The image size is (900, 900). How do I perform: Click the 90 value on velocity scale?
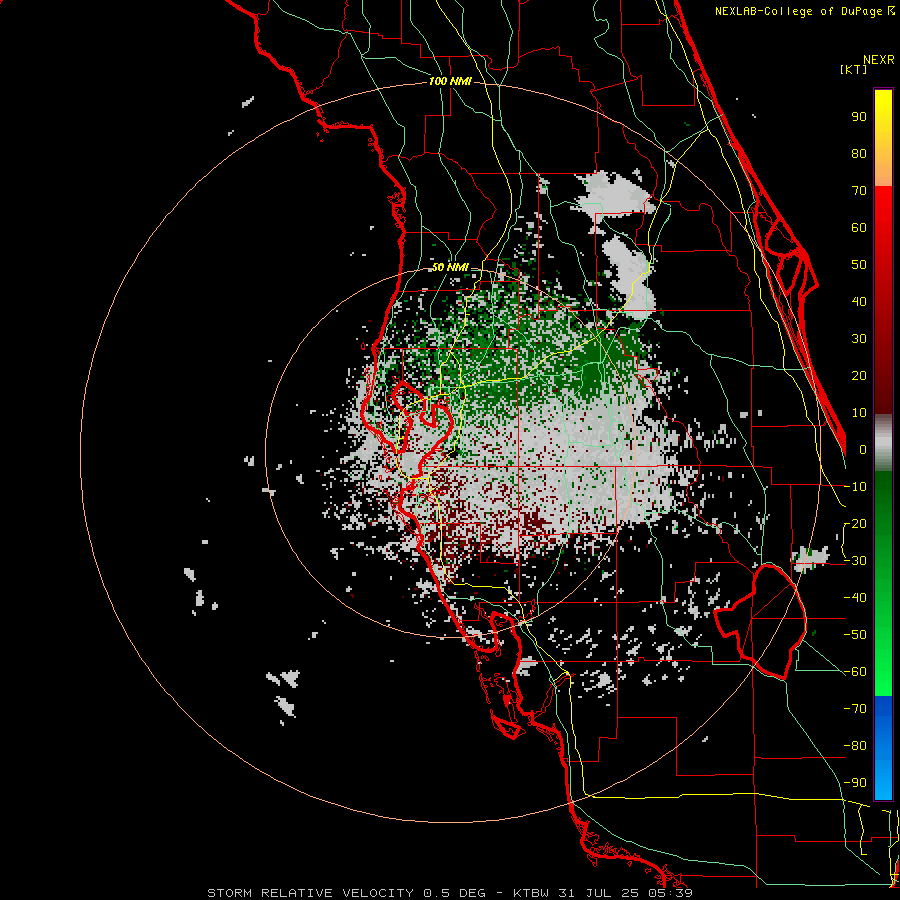[x=859, y=117]
